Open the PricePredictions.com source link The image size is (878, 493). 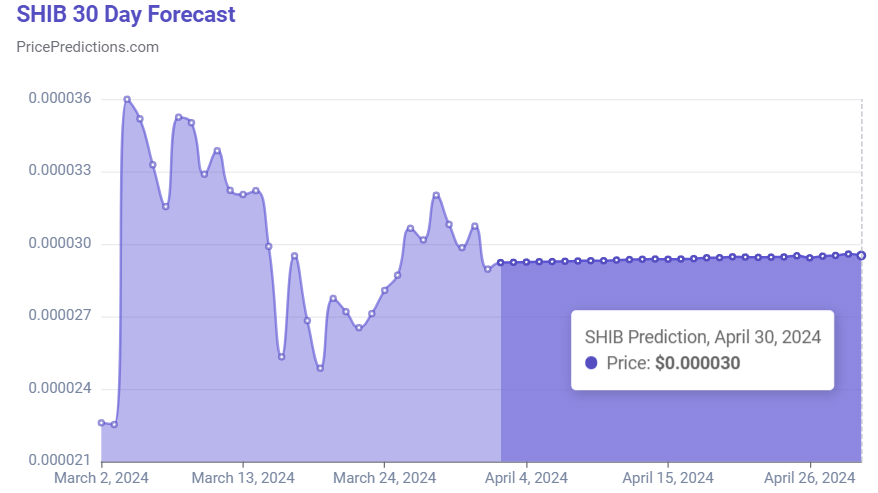(88, 47)
